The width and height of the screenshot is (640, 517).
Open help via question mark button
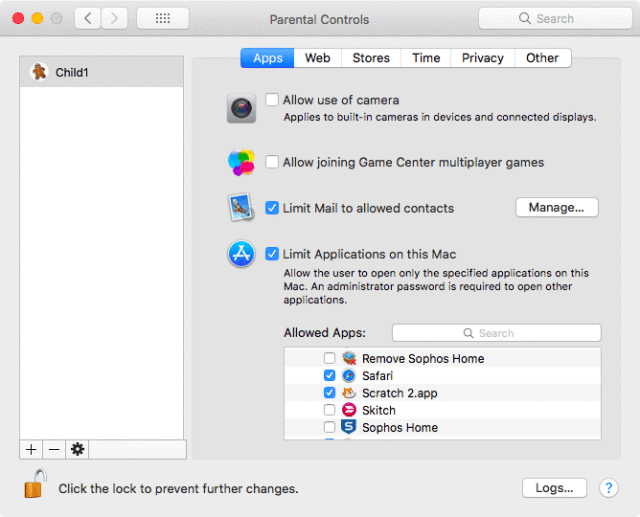coord(609,488)
